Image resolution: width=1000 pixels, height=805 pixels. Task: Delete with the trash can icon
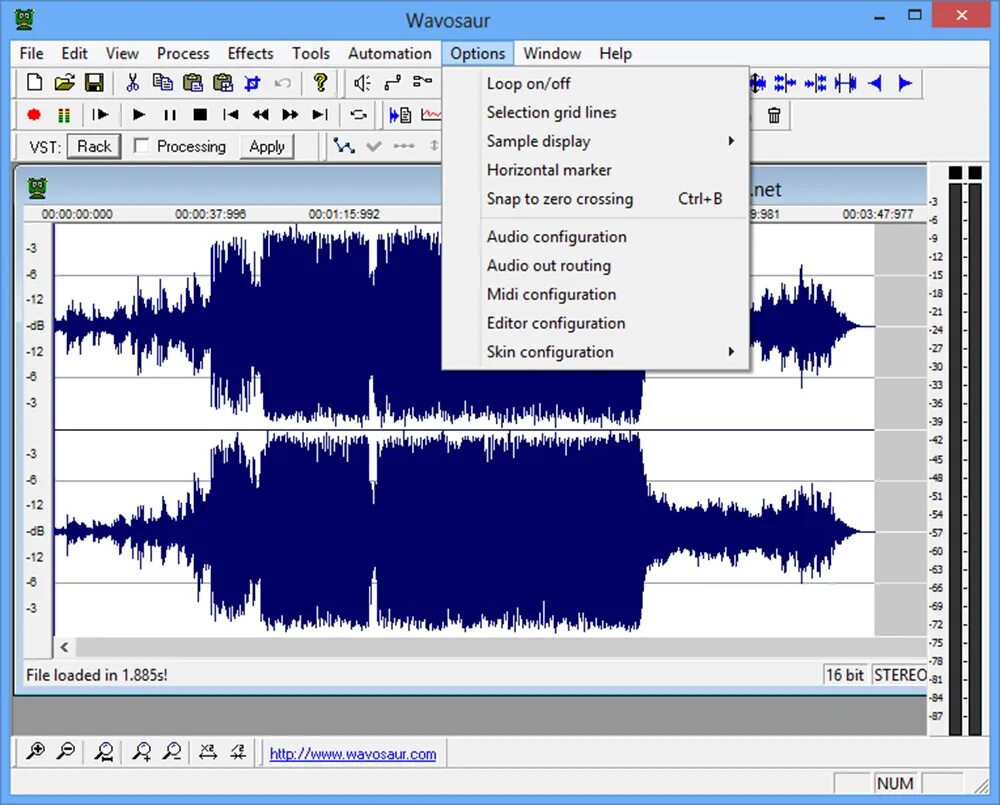[774, 115]
